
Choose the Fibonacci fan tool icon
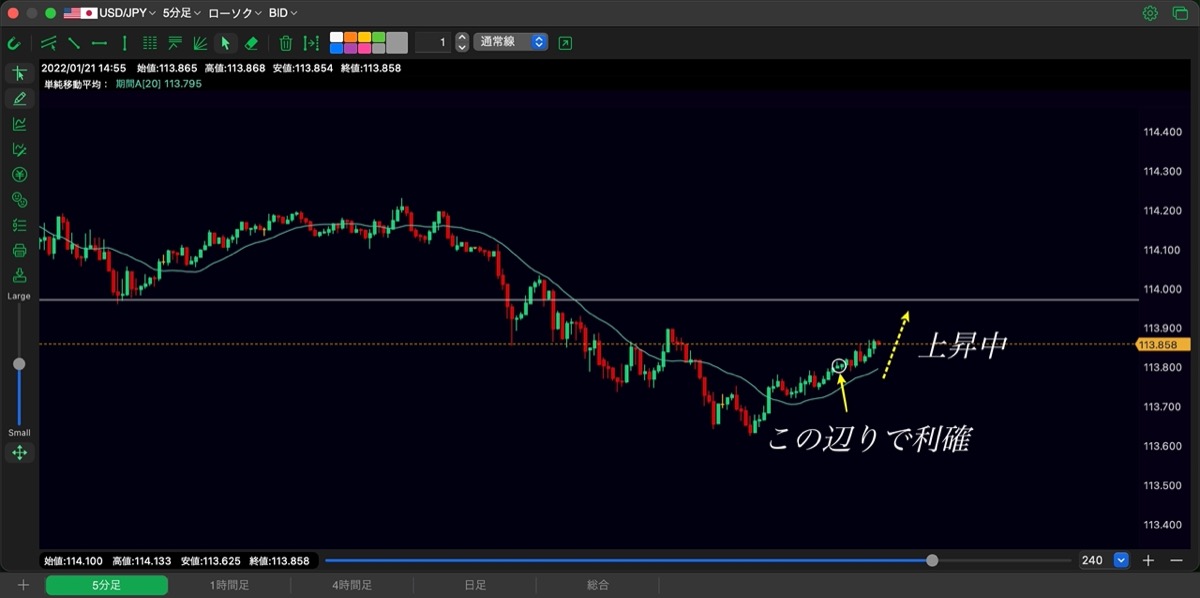click(x=200, y=43)
